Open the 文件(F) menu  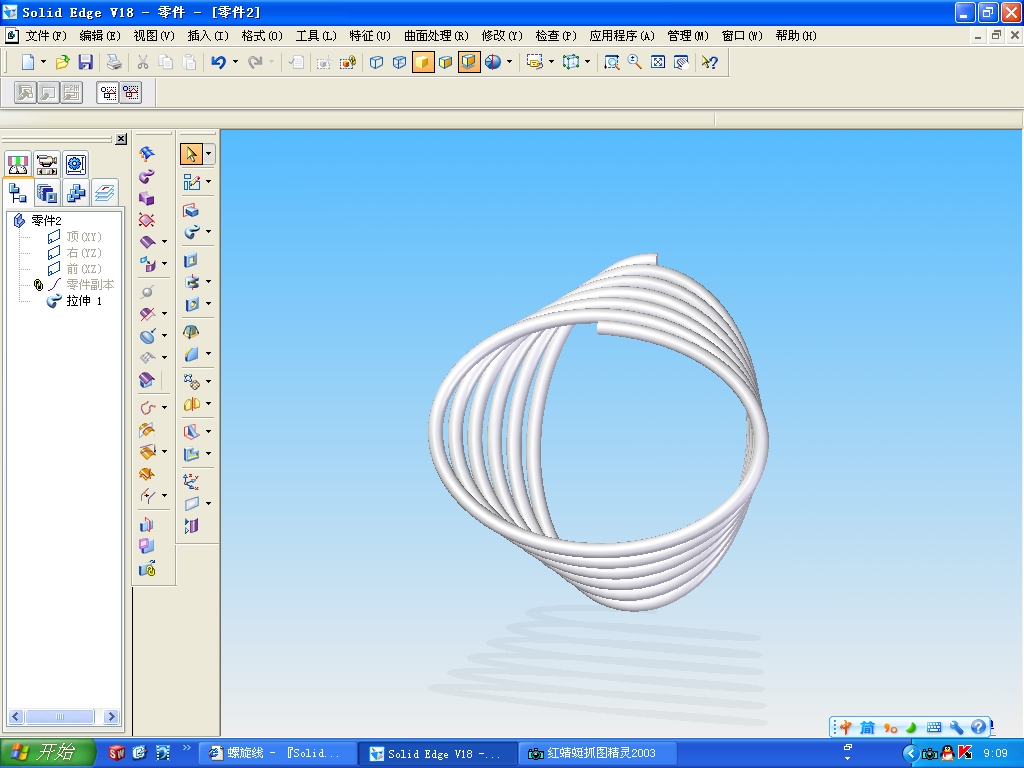(46, 36)
